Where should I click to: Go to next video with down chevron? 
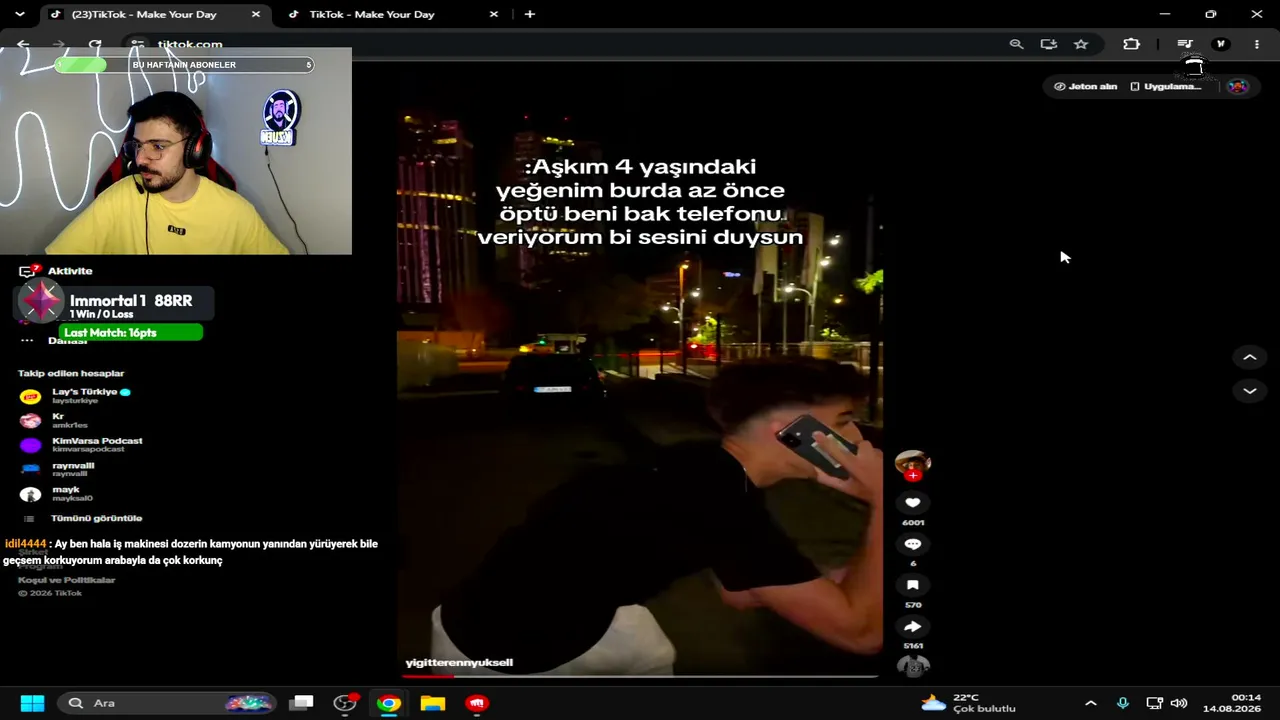1249,391
